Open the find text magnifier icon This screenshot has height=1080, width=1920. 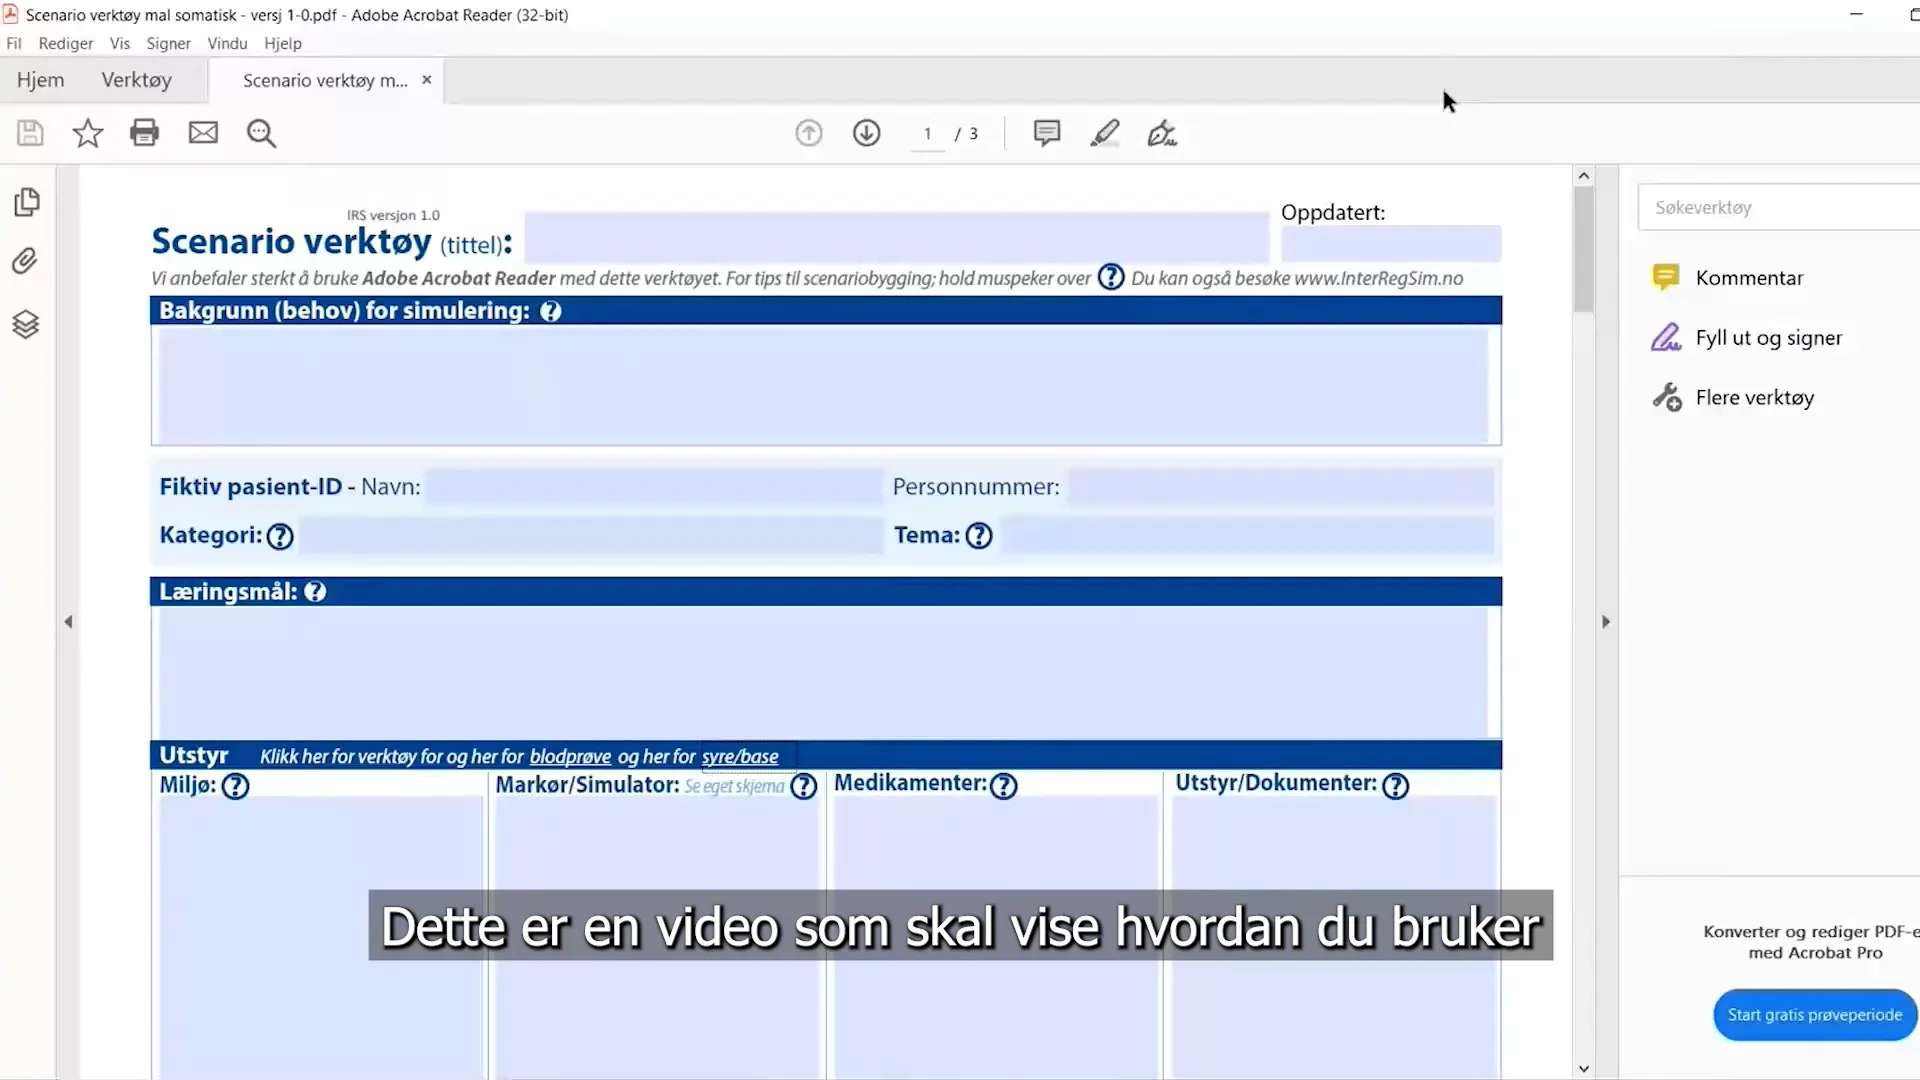(261, 133)
